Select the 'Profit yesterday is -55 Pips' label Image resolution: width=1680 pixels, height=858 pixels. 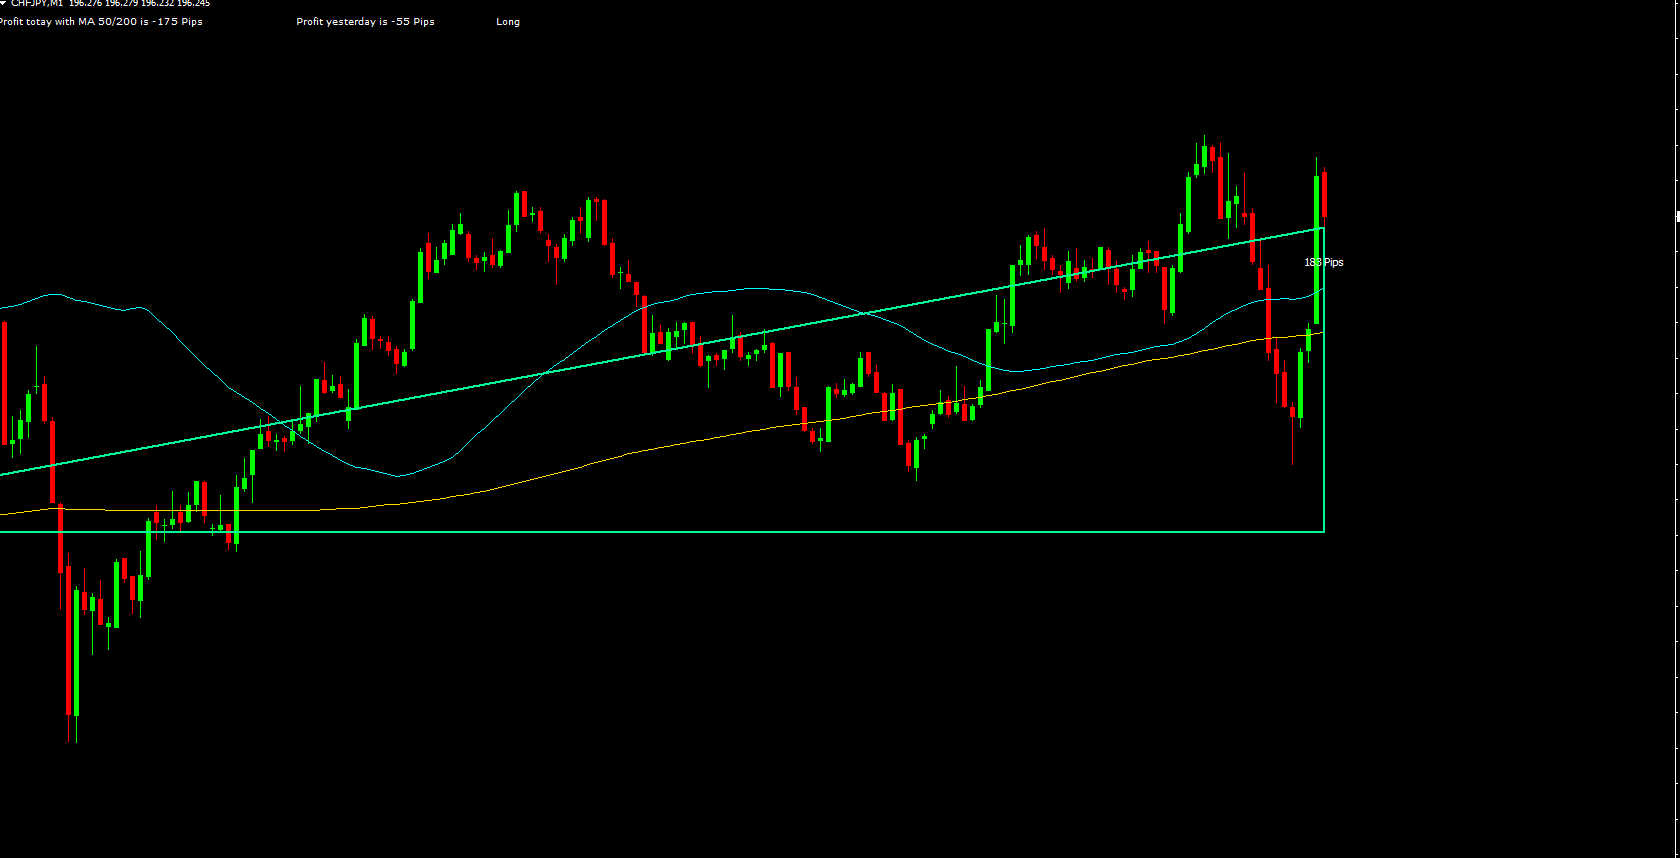point(365,22)
